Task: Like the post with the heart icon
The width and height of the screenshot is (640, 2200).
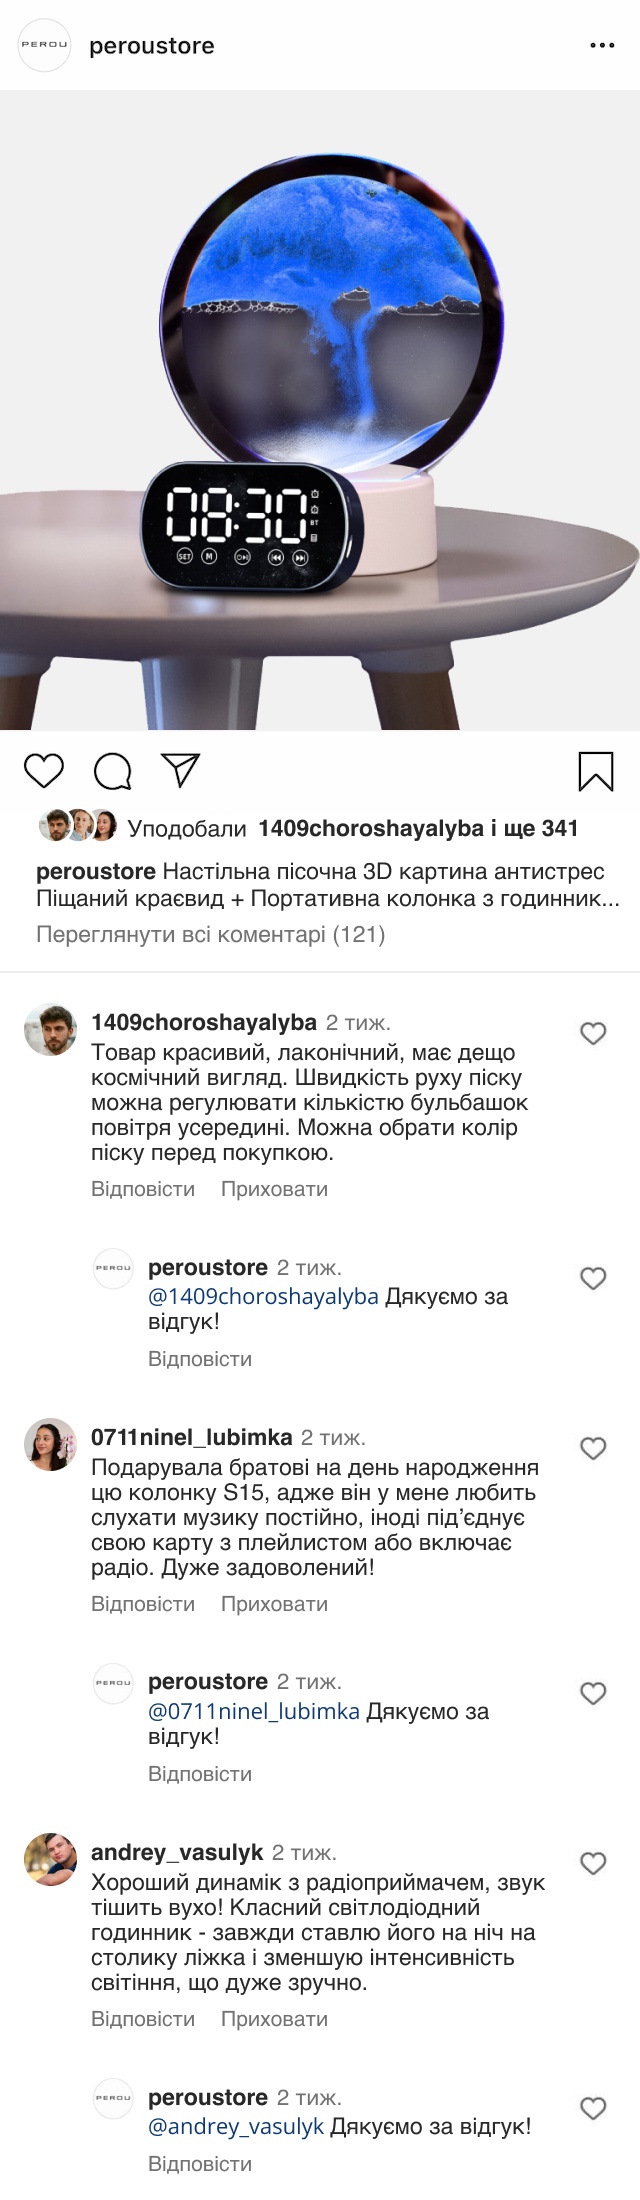Action: pyautogui.click(x=44, y=771)
